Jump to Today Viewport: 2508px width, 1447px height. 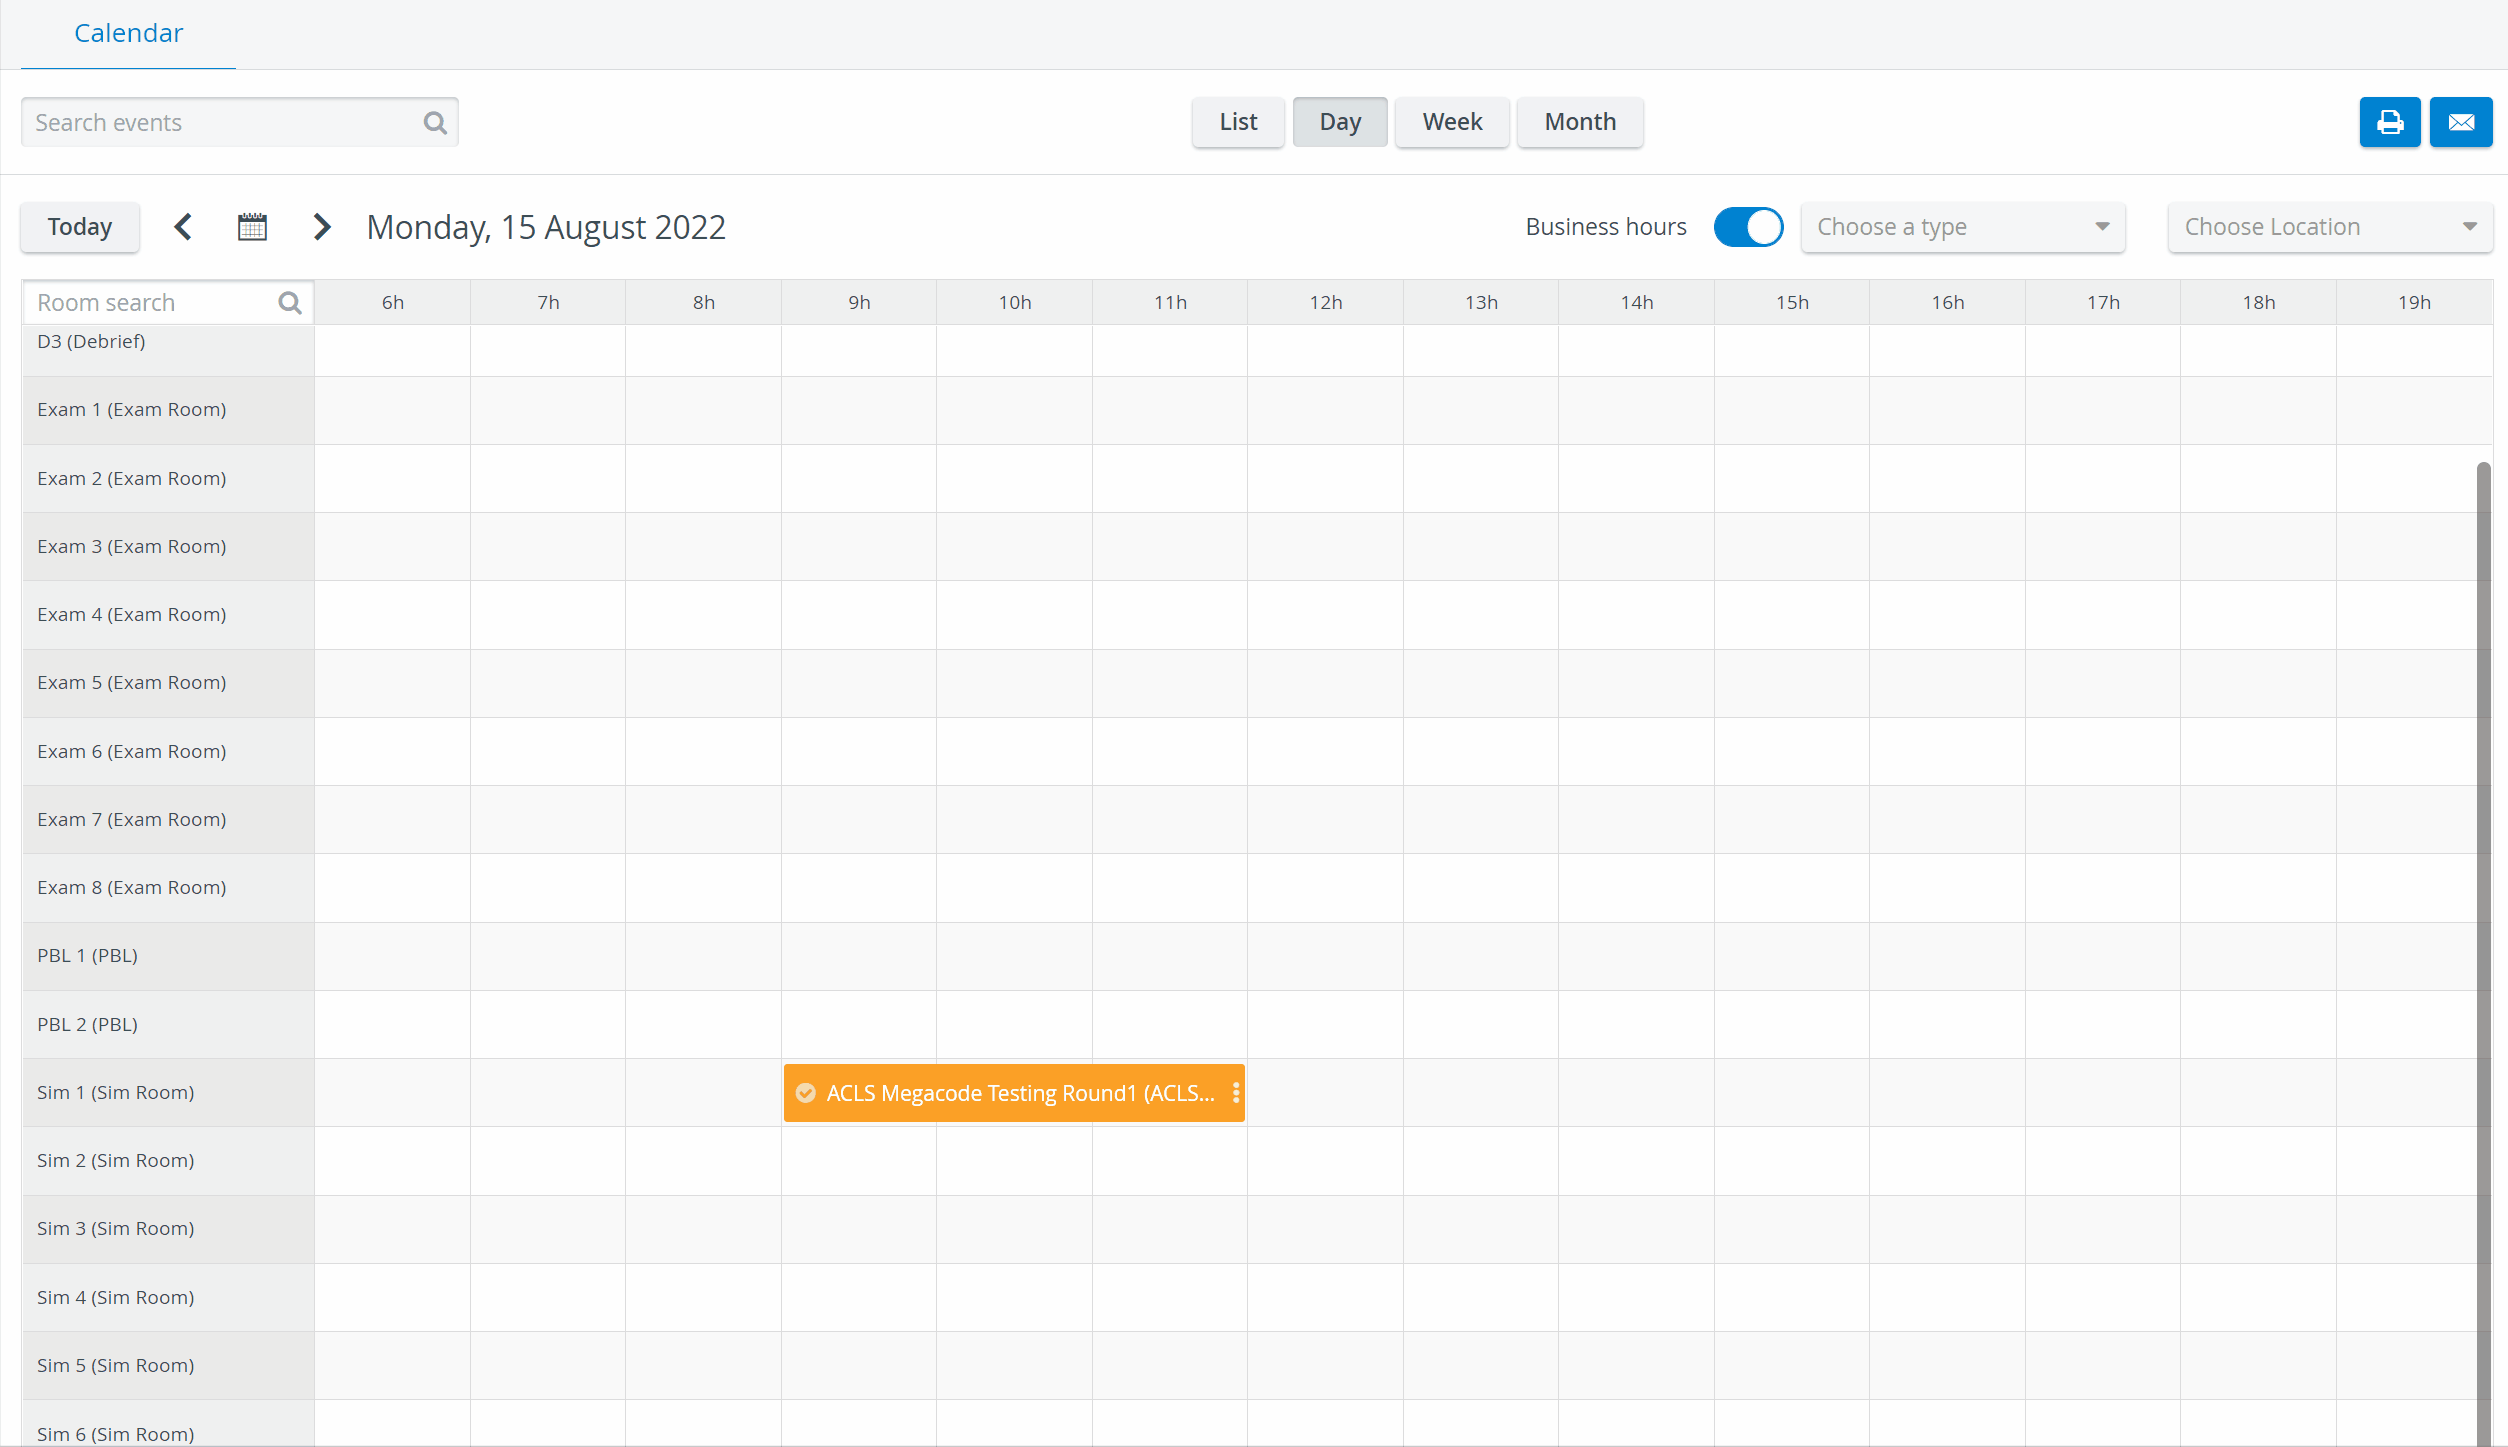80,227
